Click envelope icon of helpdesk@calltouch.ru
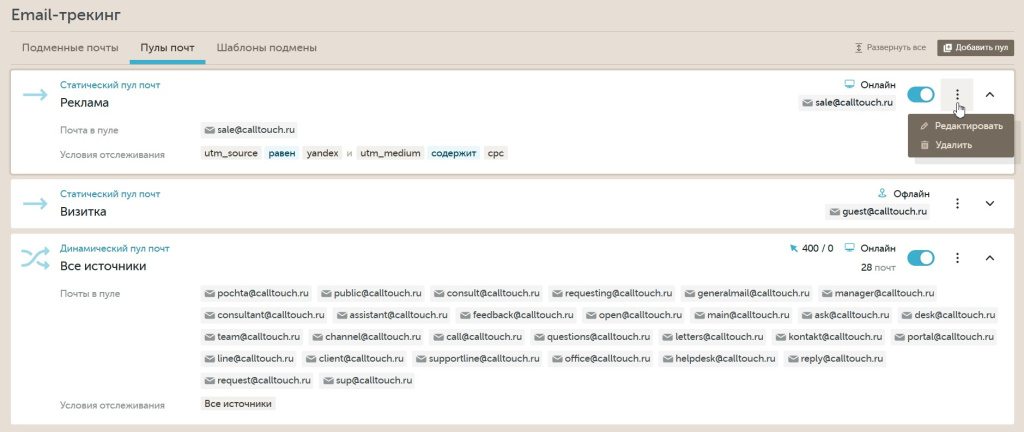 (667, 359)
